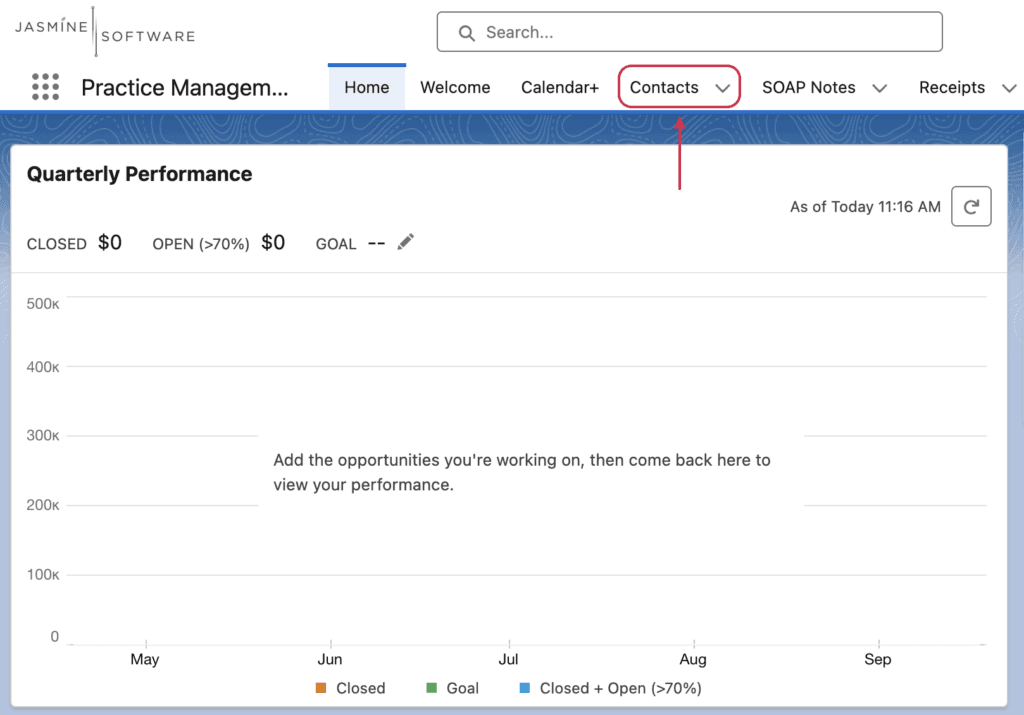
Task: Click the search magnifier icon
Action: [466, 33]
